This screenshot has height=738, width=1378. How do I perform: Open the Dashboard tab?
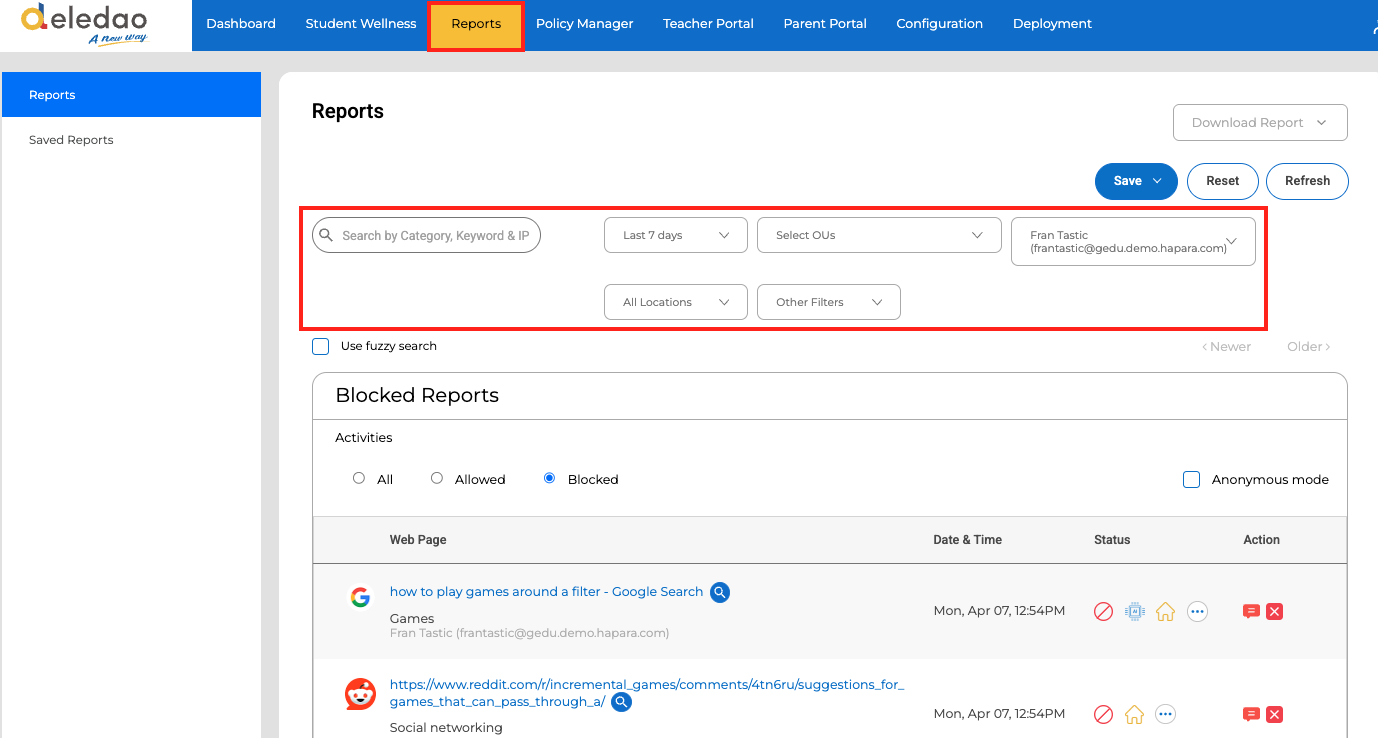(x=241, y=24)
